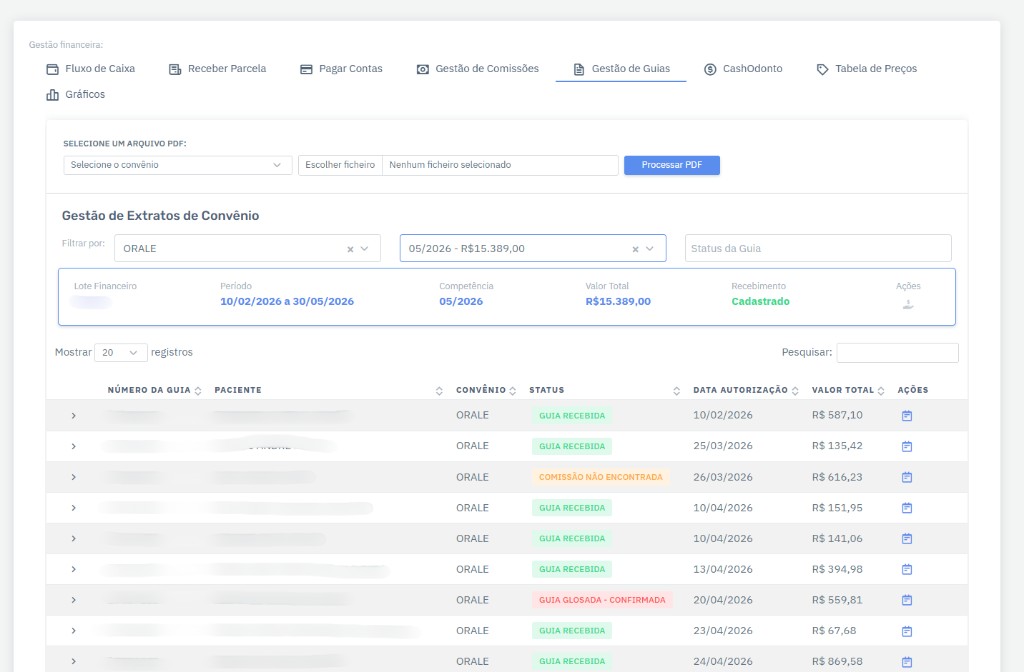Expand the row with R$ 141,06

click(74, 539)
